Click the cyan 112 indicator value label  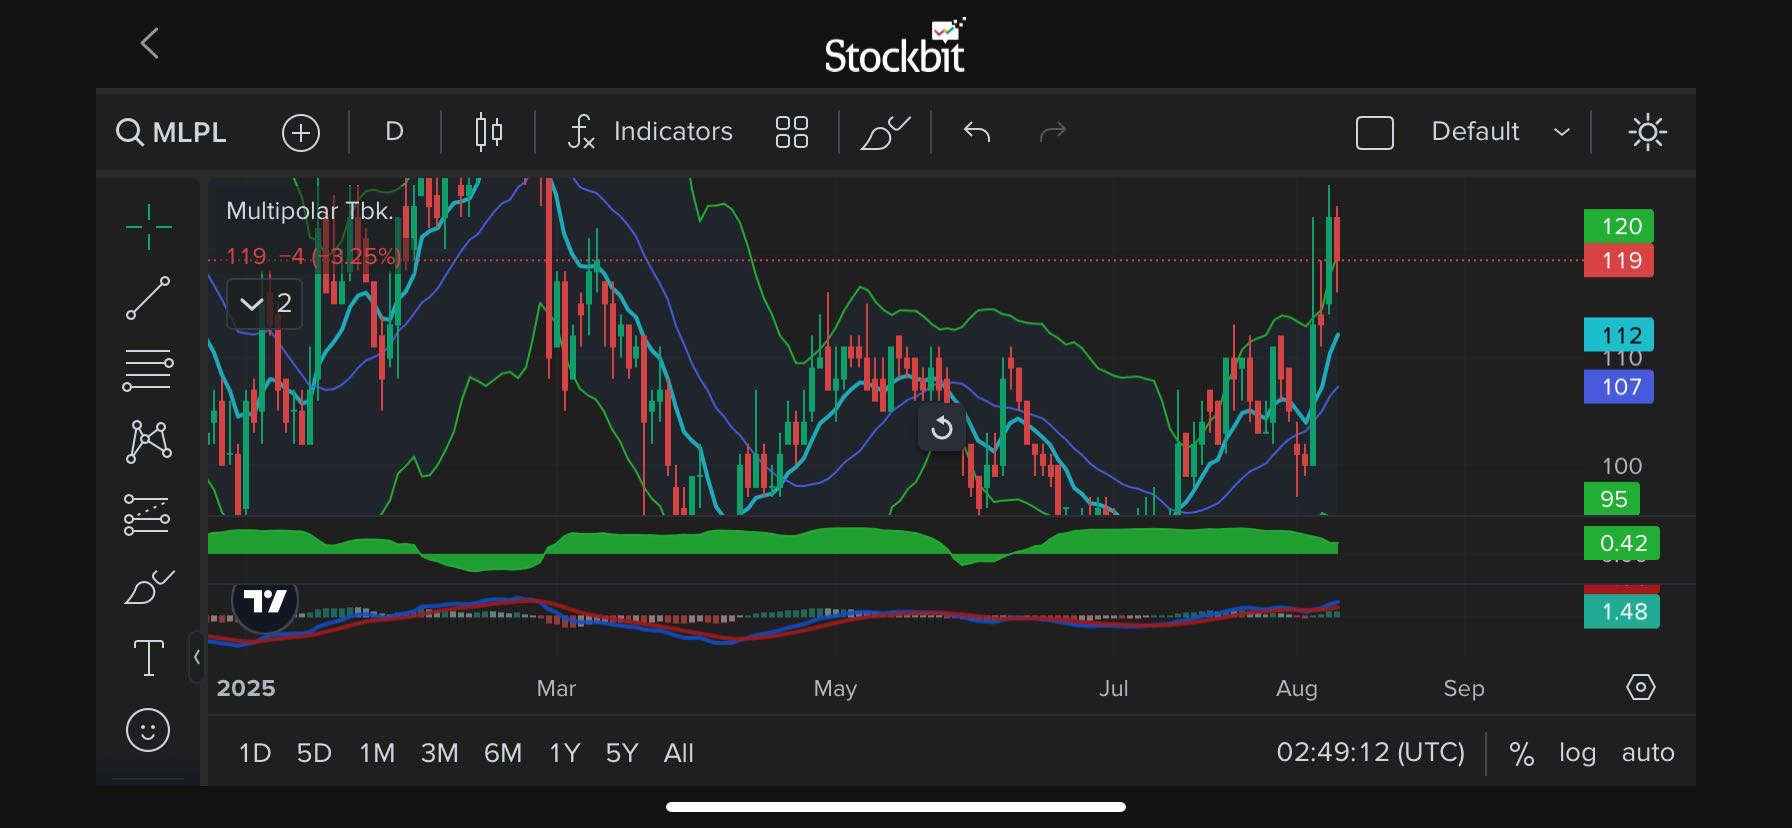point(1619,335)
